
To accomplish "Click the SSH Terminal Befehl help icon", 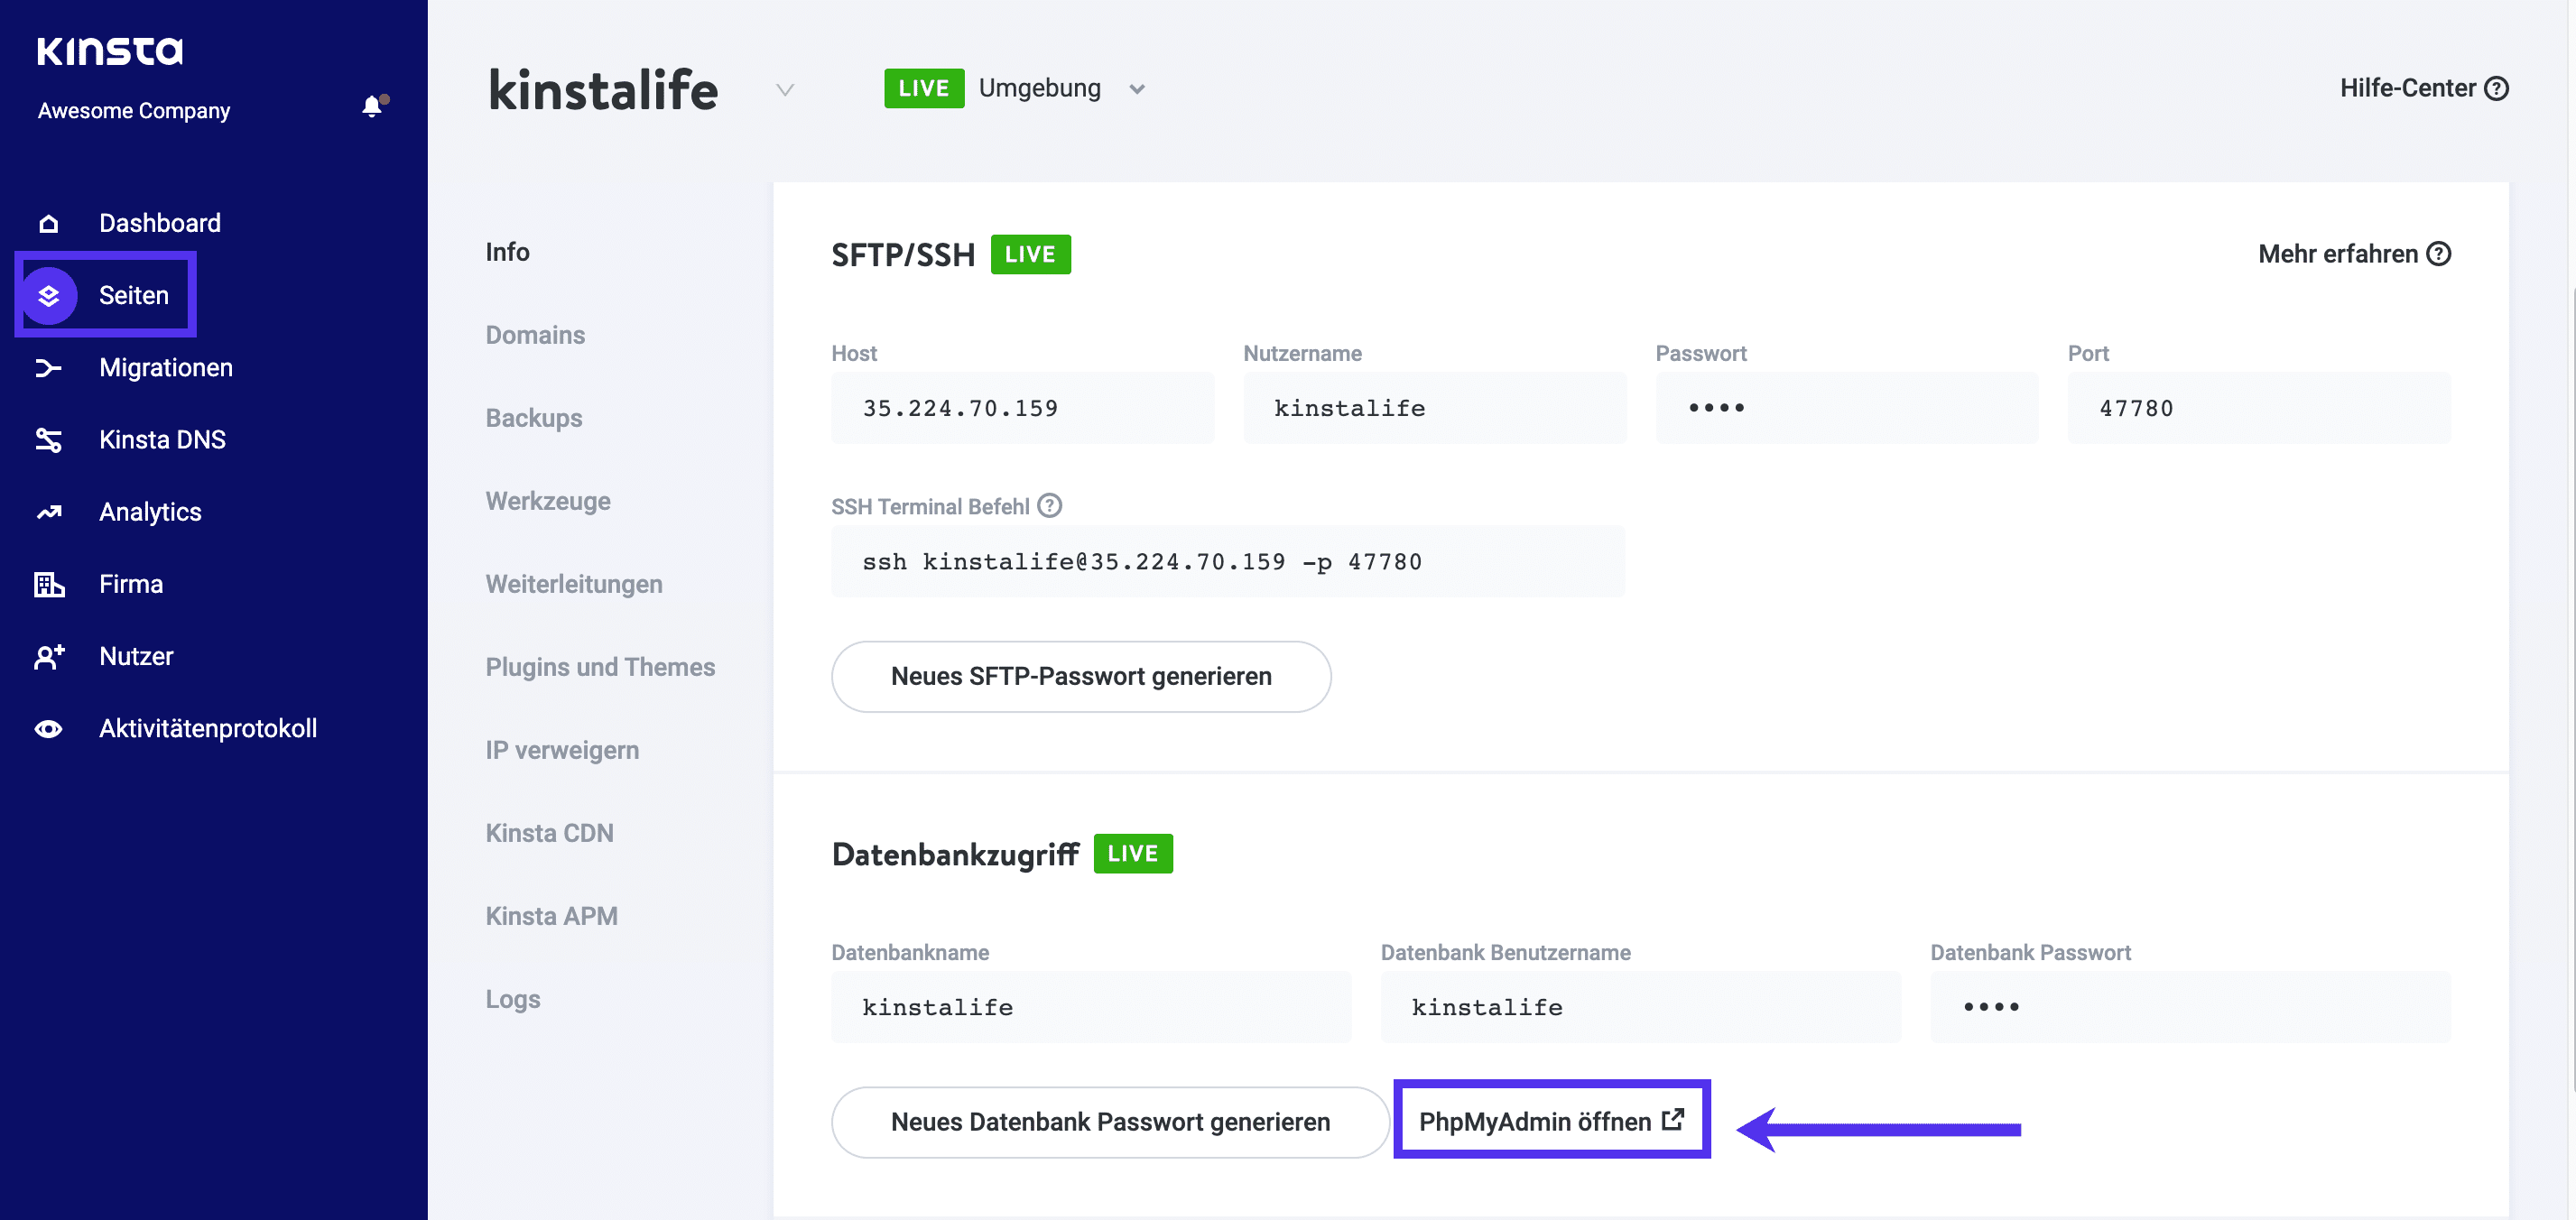I will click(x=1049, y=505).
